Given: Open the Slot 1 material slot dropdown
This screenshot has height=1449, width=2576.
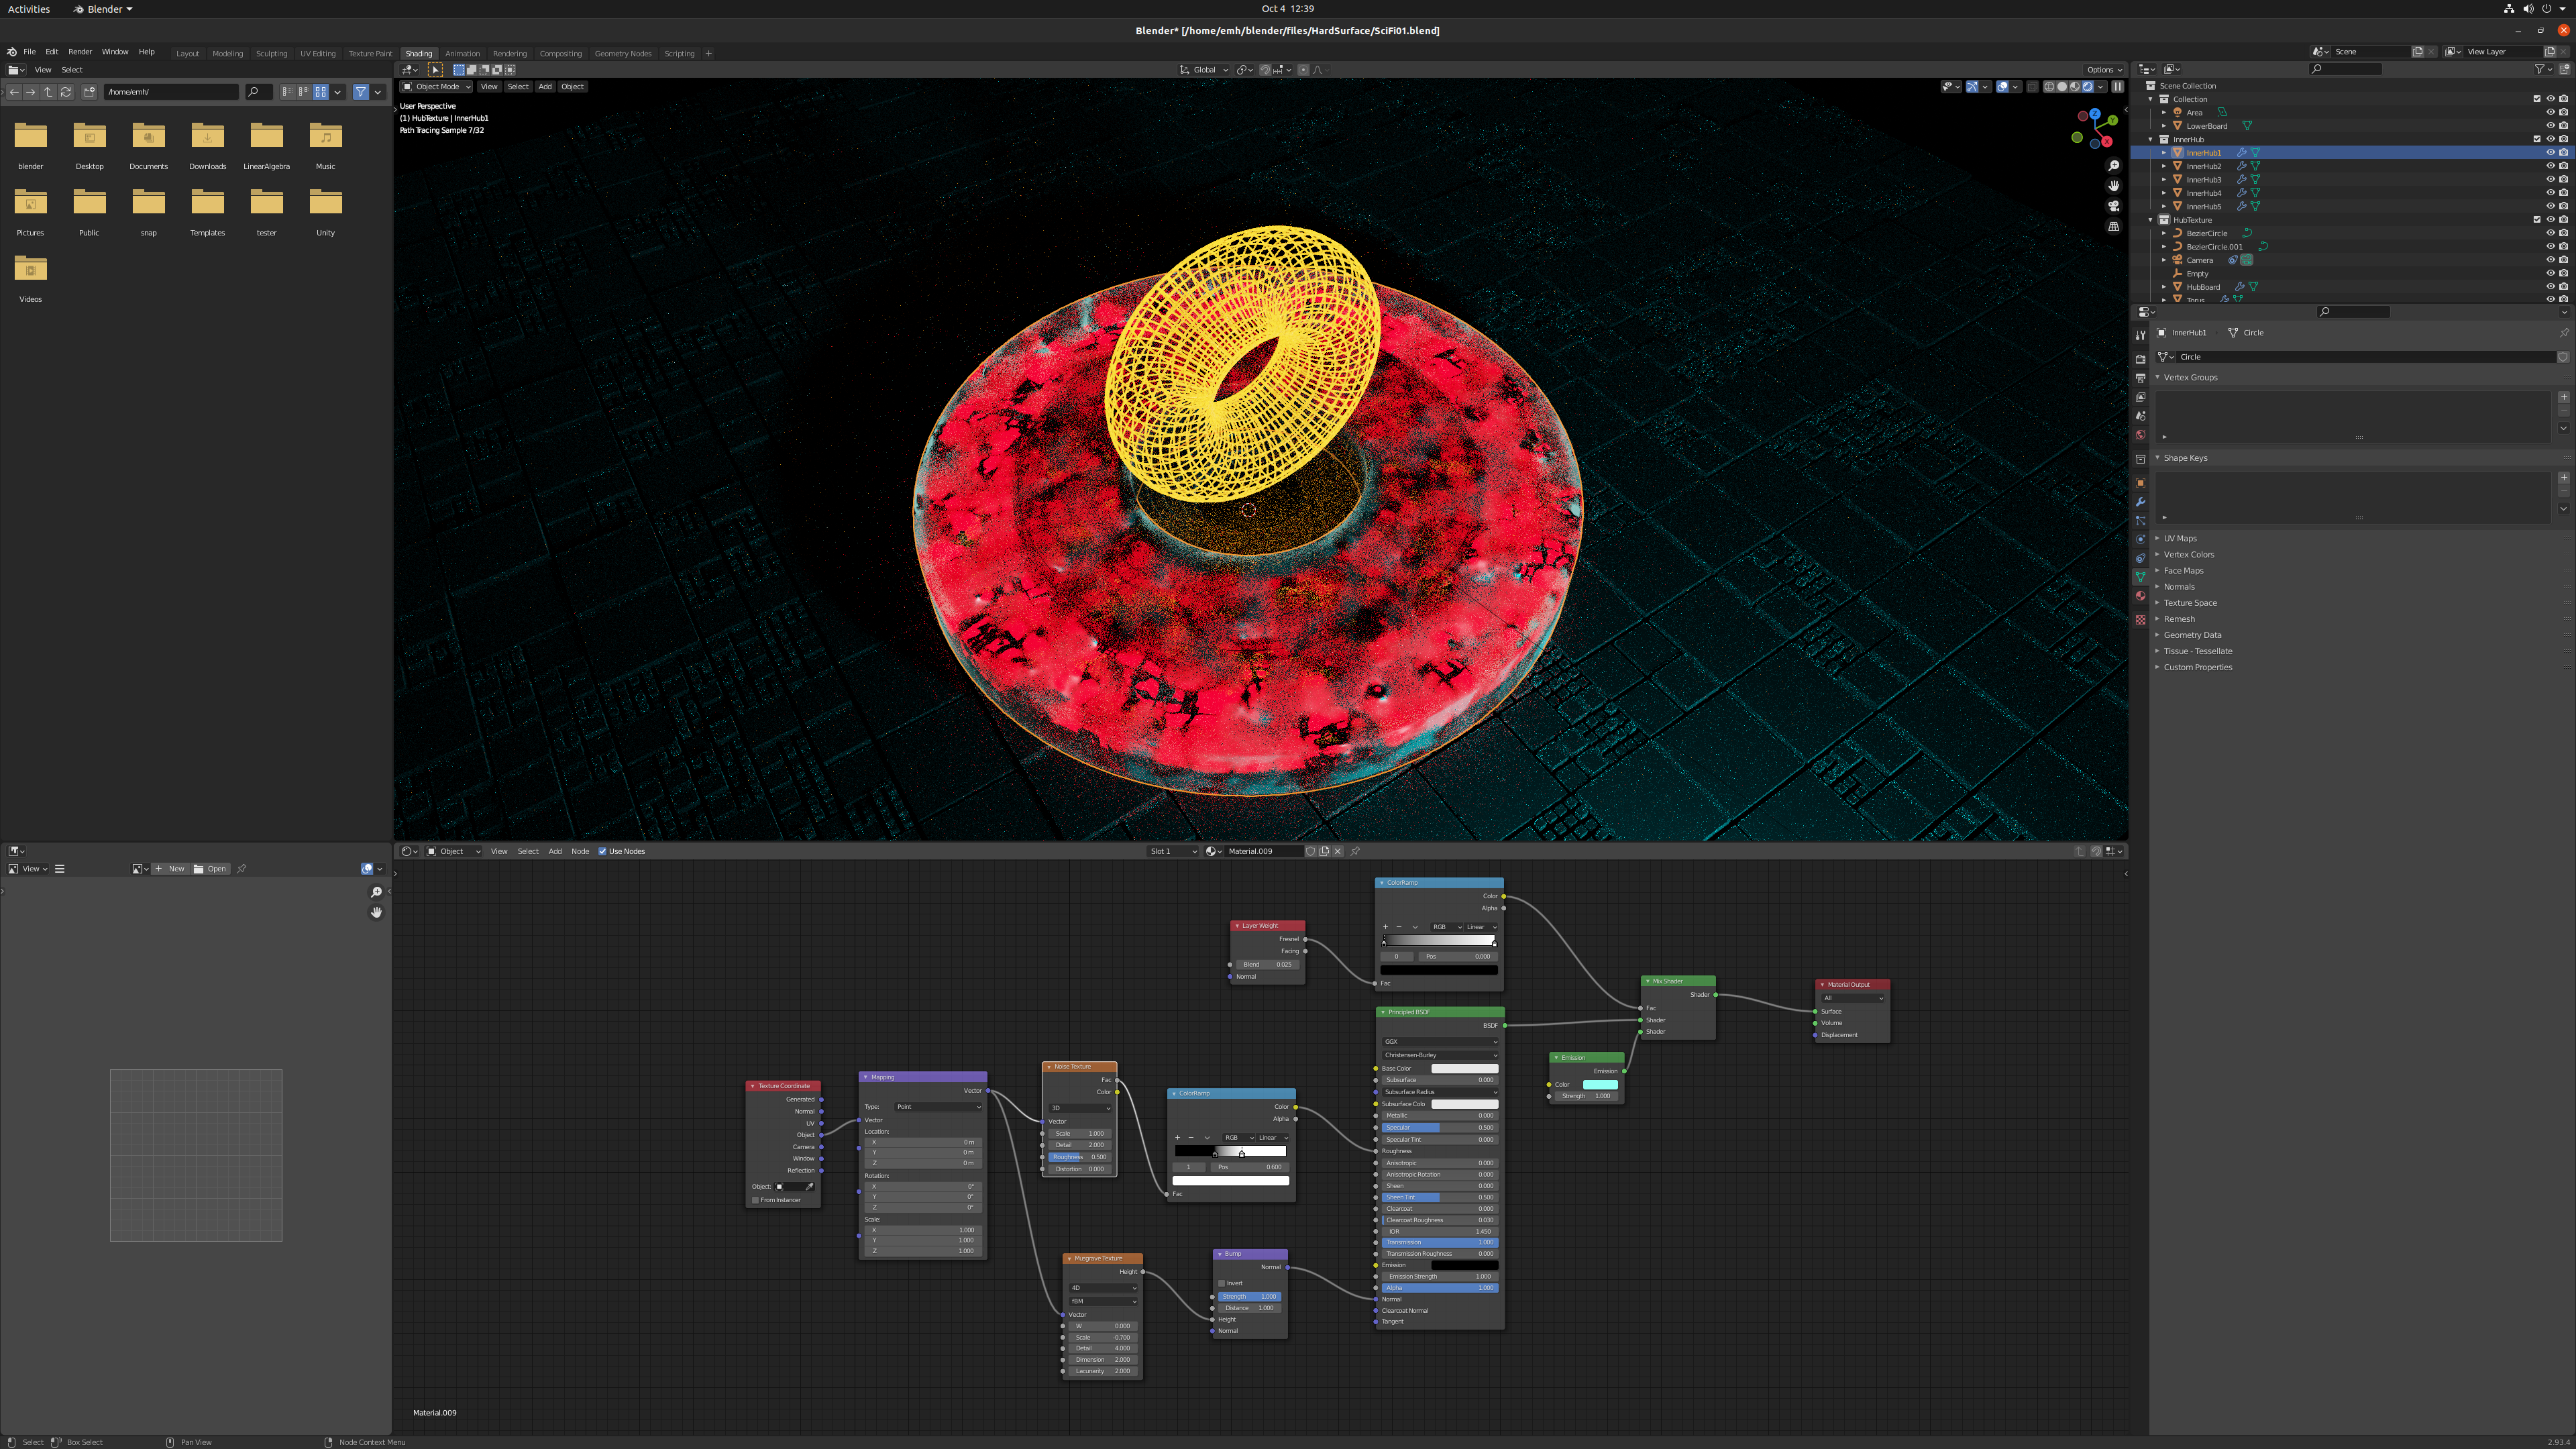Looking at the screenshot, I should pyautogui.click(x=1172, y=852).
